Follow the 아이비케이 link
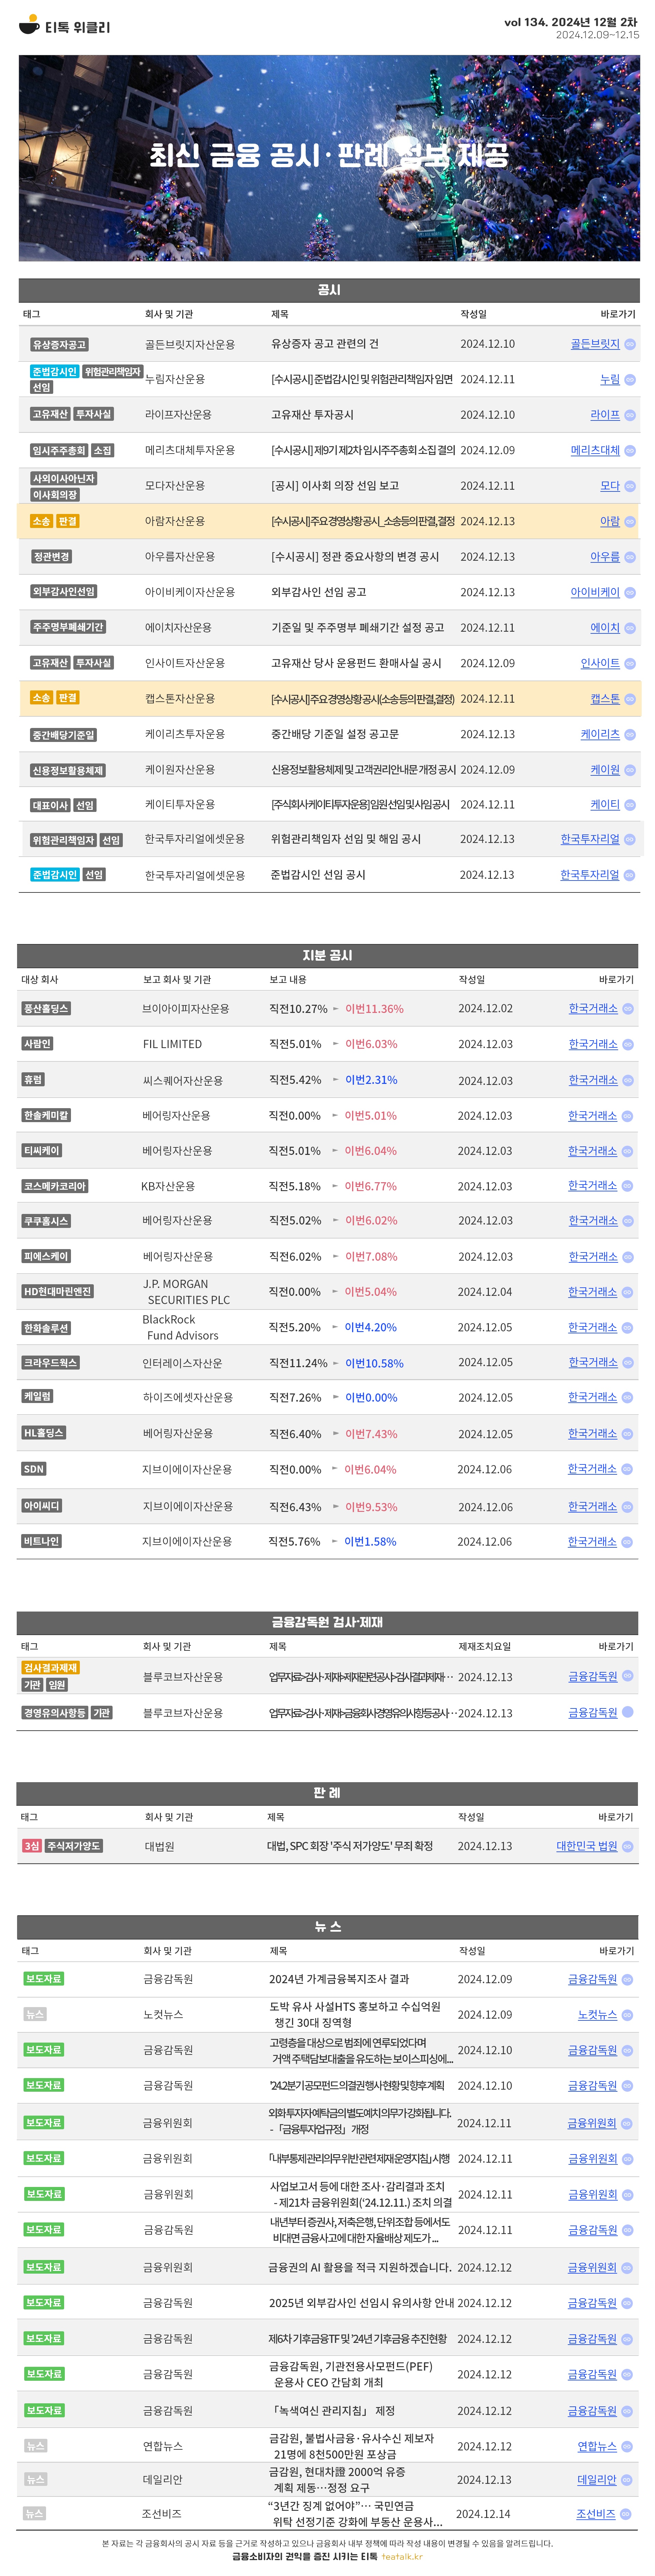 coord(595,593)
